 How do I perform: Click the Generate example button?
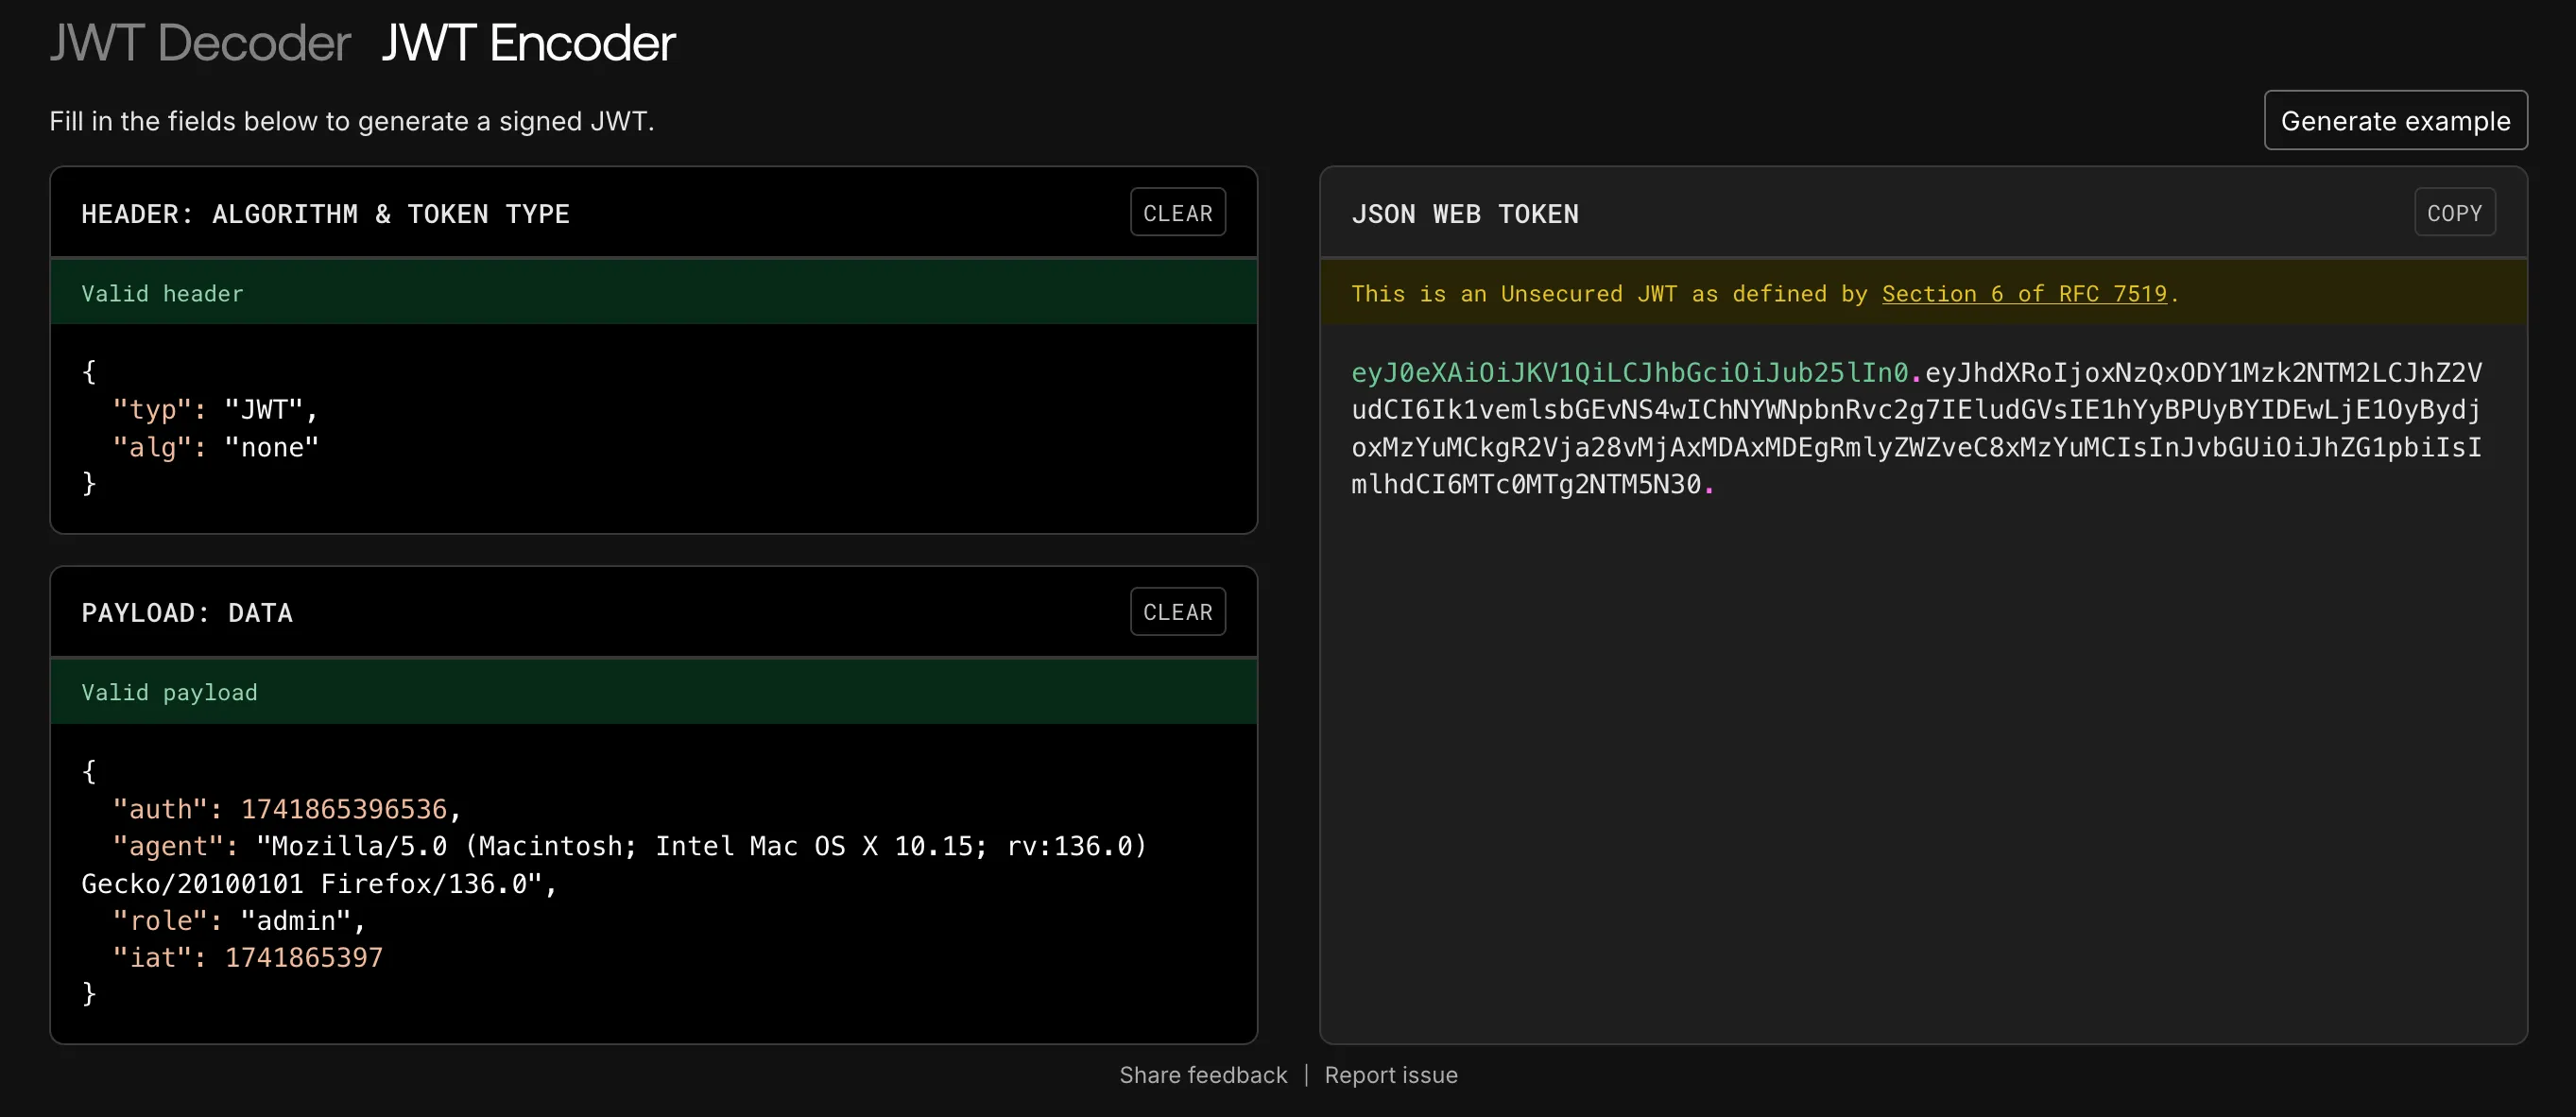[x=2395, y=120]
